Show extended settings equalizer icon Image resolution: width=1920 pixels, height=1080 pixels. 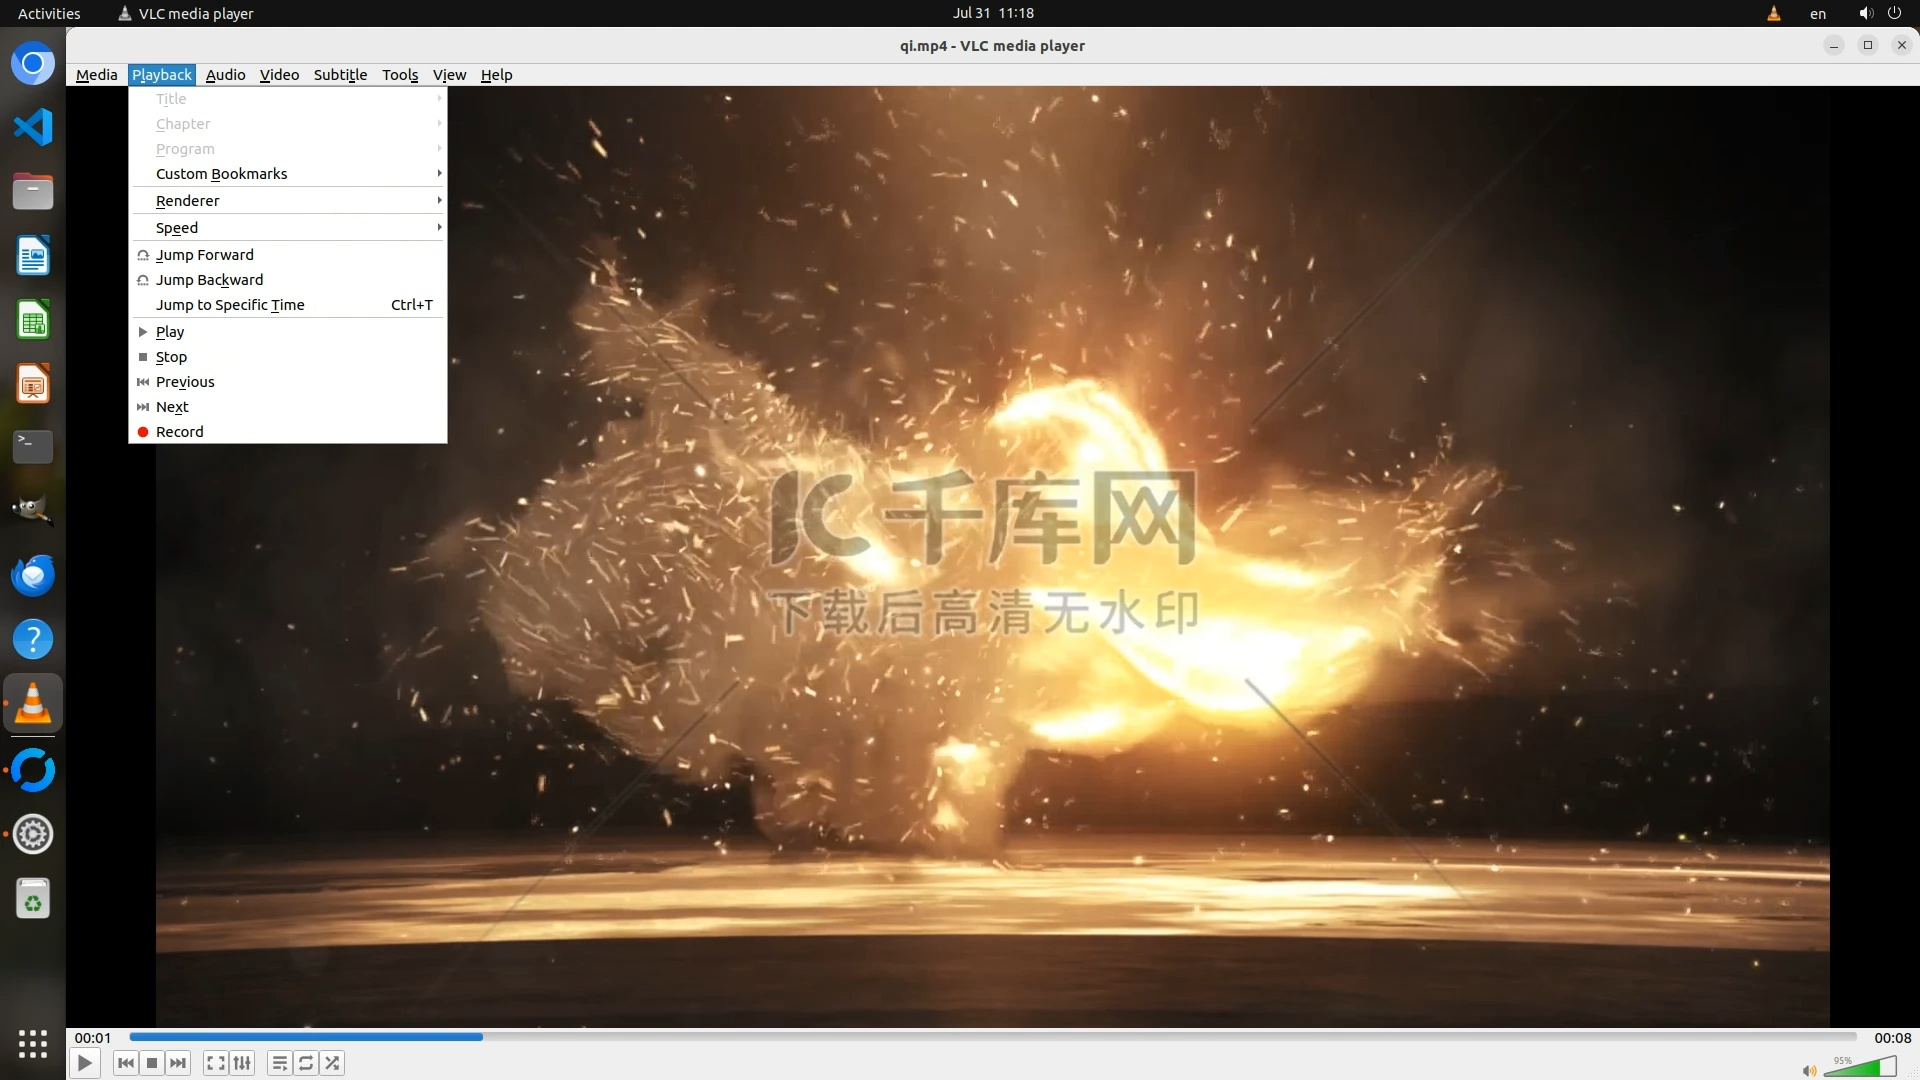tap(242, 1063)
